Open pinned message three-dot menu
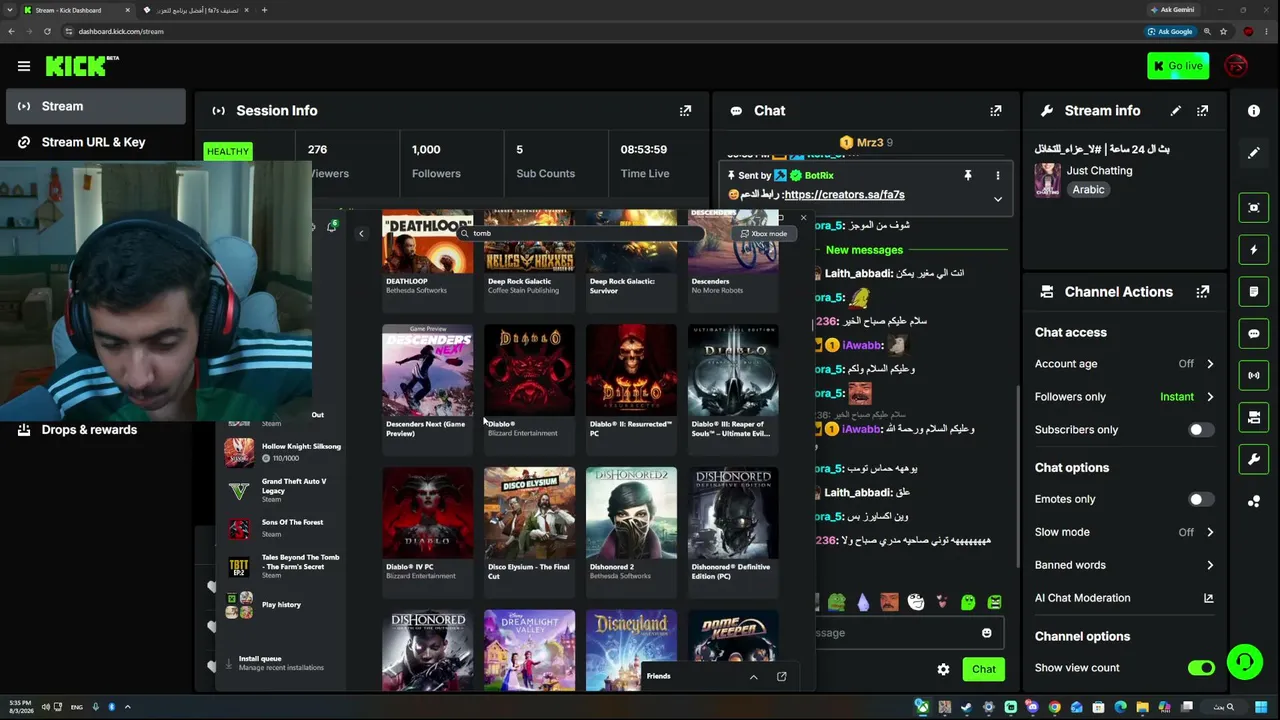 click(x=997, y=176)
